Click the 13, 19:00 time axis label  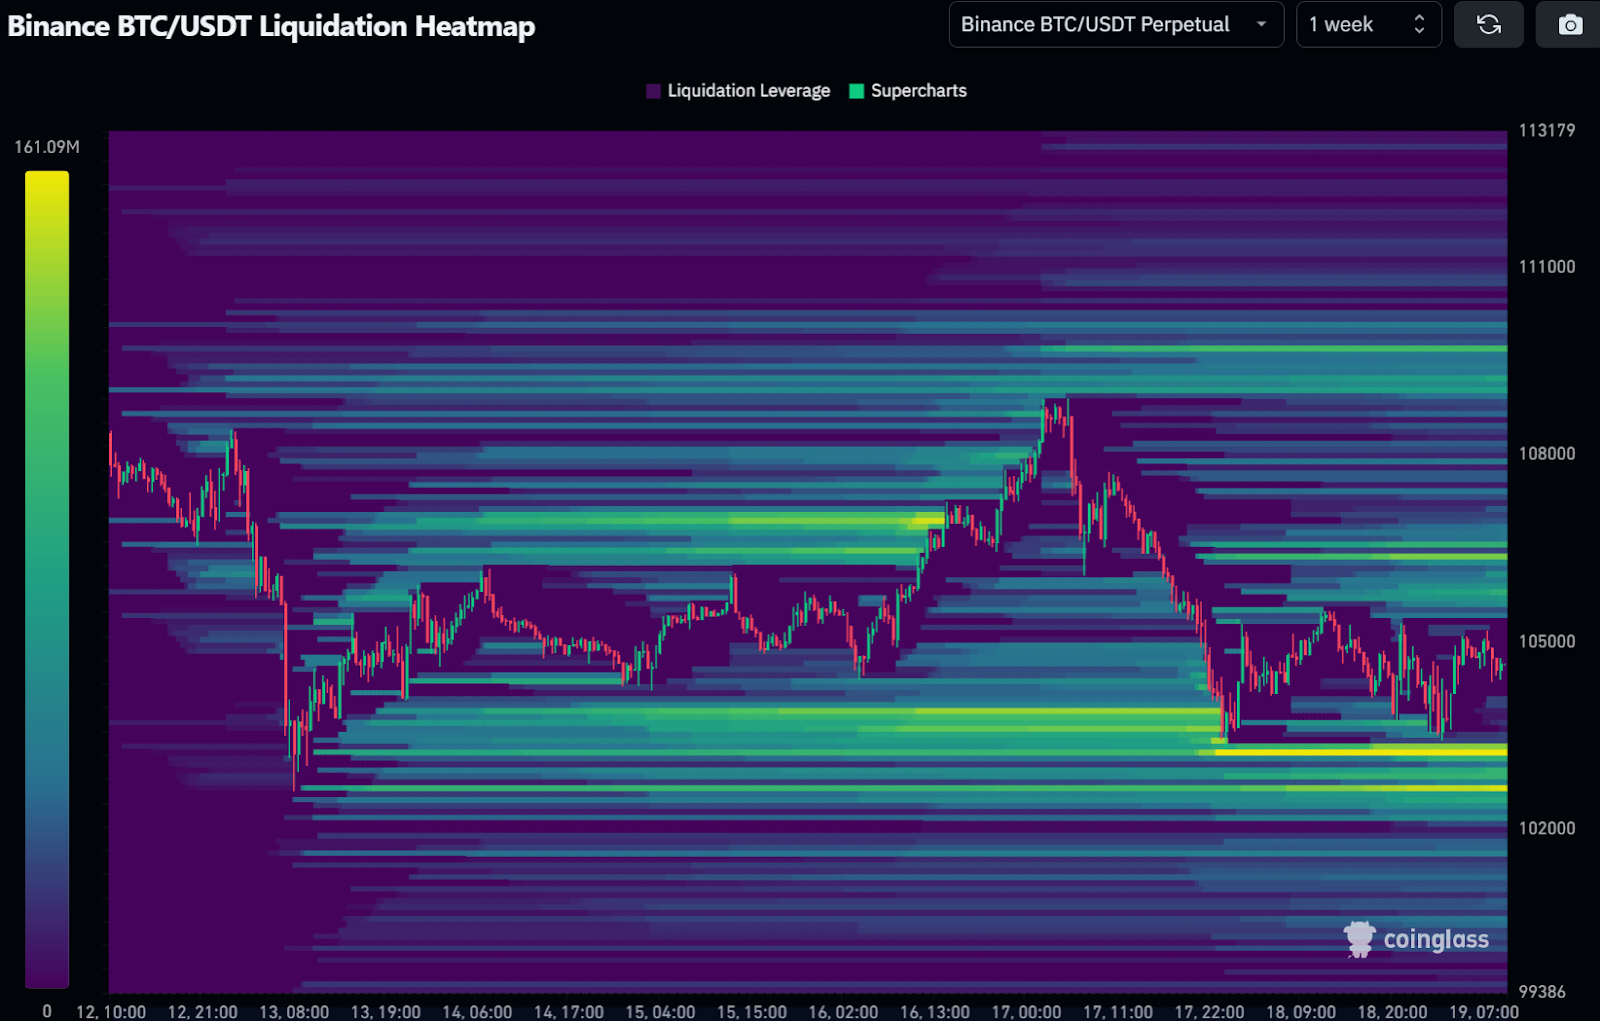(x=386, y=1012)
